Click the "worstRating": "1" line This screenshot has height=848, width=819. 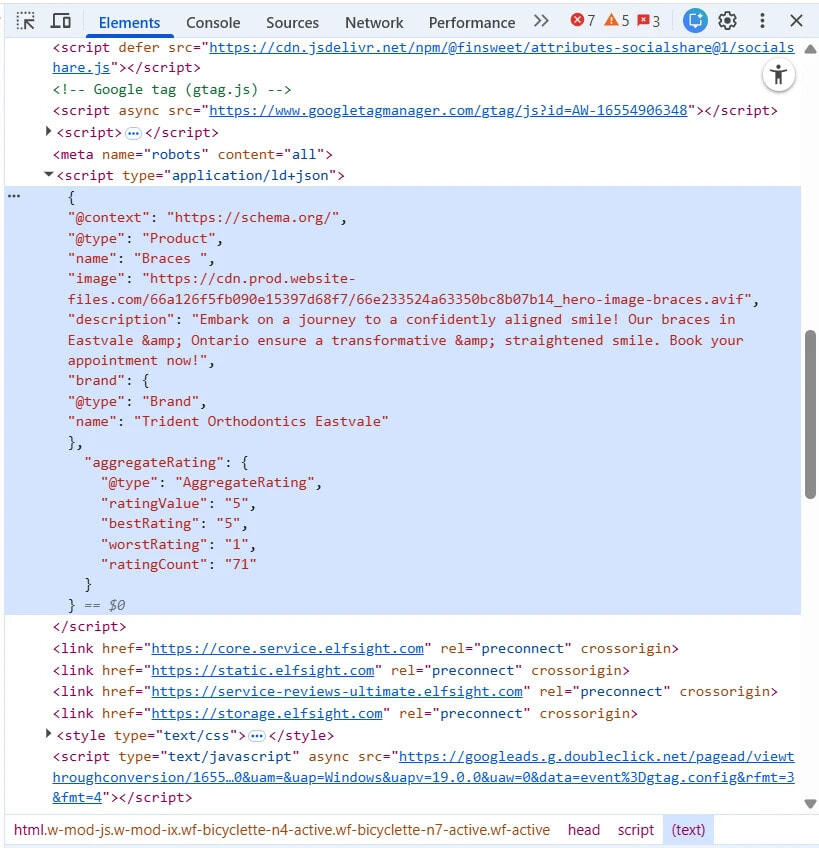pyautogui.click(x=178, y=544)
